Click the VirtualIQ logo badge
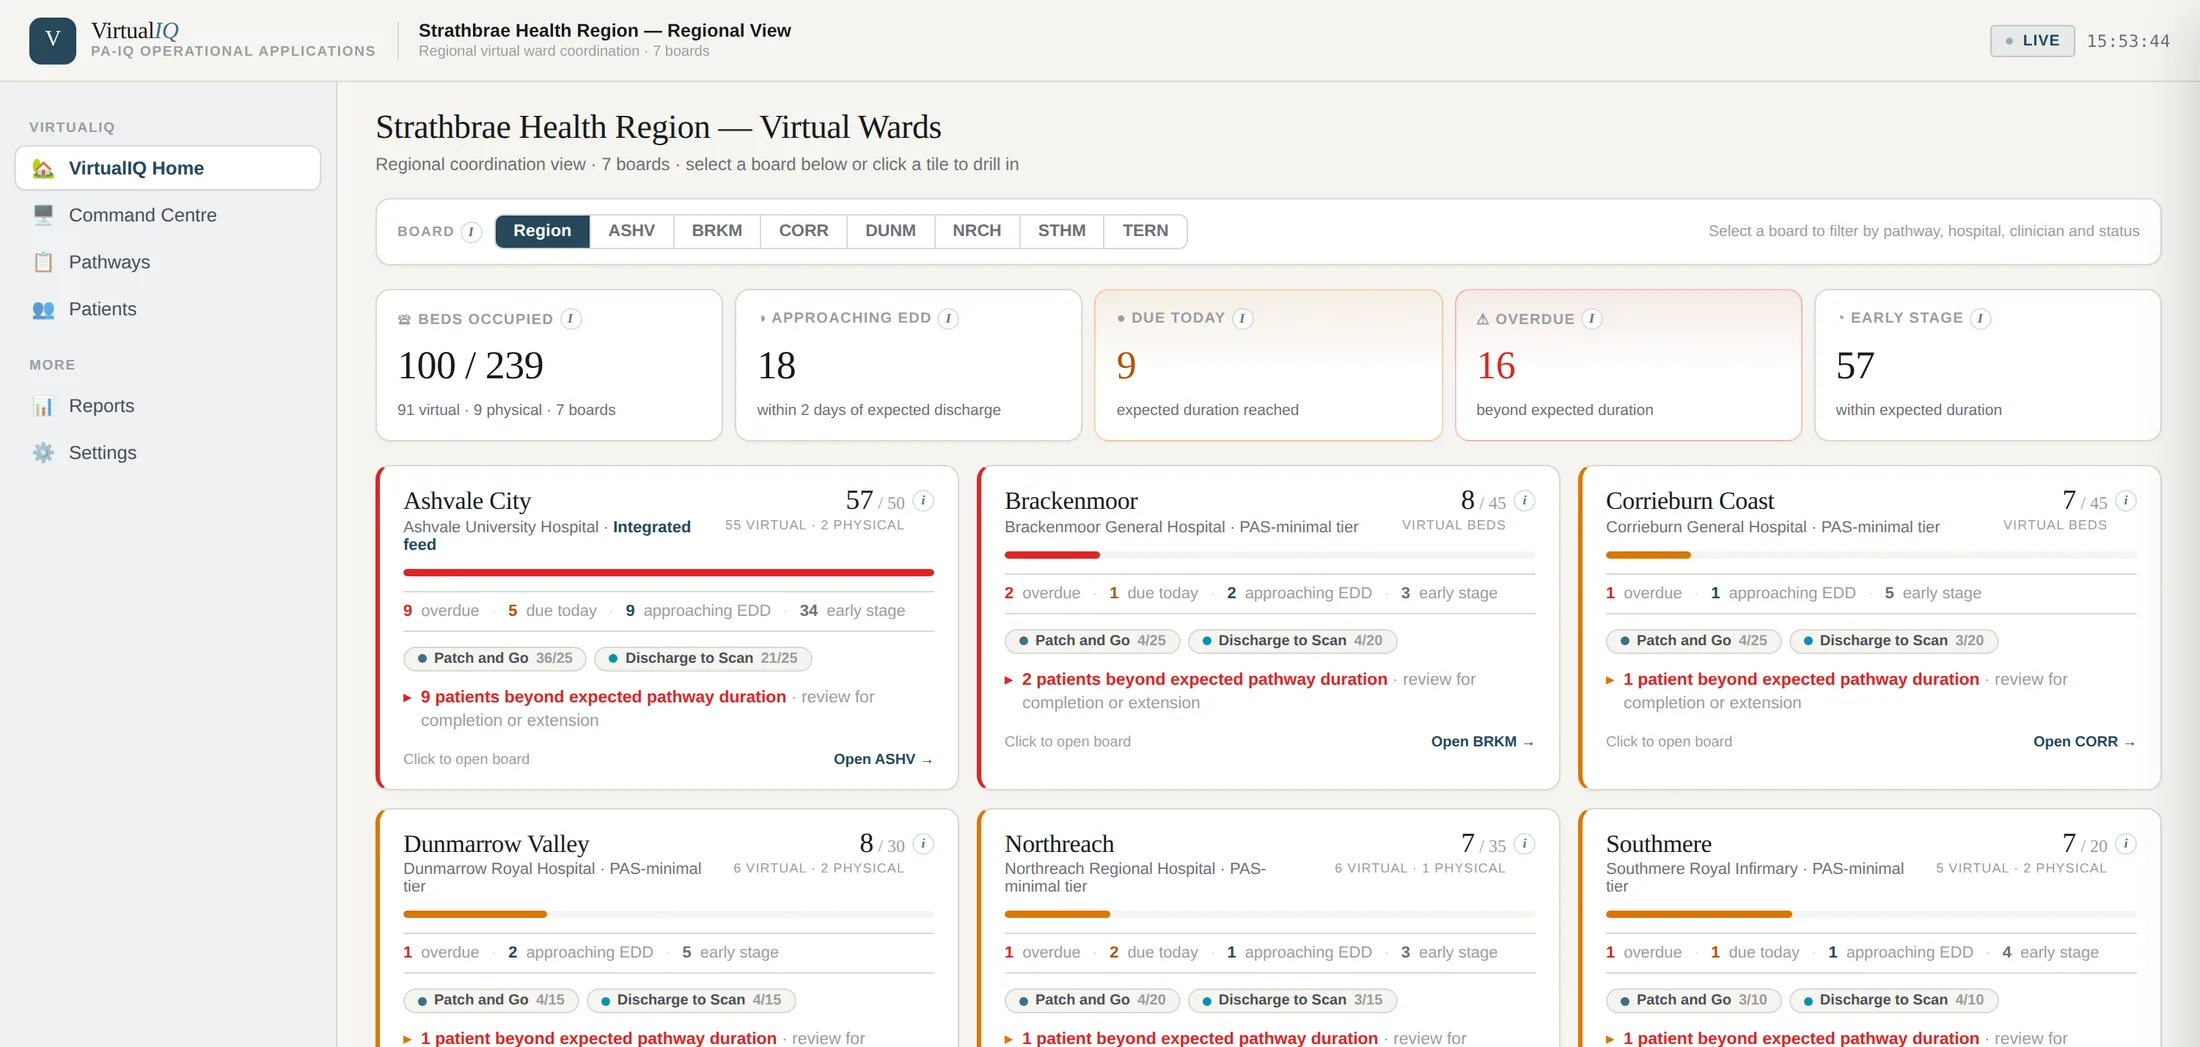Image resolution: width=2200 pixels, height=1047 pixels. (x=53, y=40)
